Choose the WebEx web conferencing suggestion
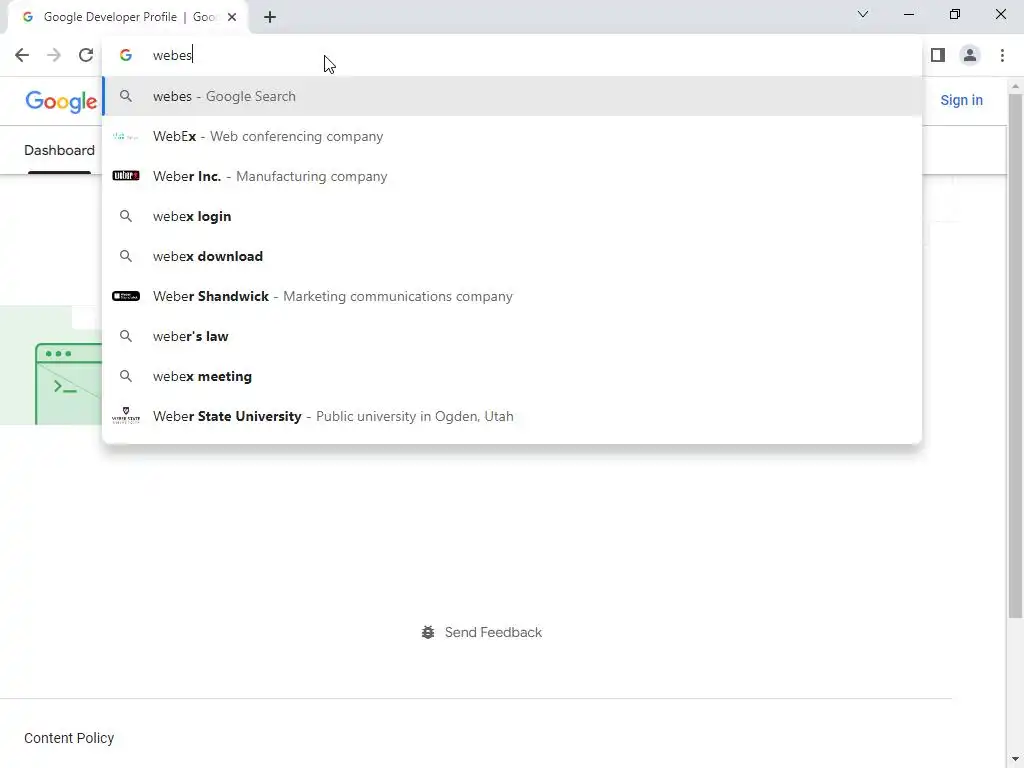The image size is (1024, 768). [512, 136]
